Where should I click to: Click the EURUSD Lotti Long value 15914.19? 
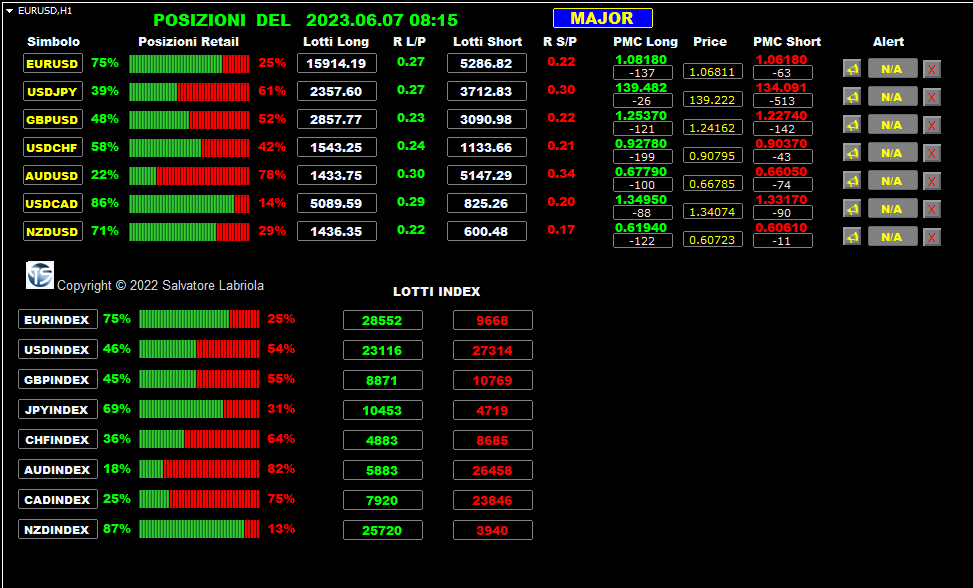coord(337,63)
